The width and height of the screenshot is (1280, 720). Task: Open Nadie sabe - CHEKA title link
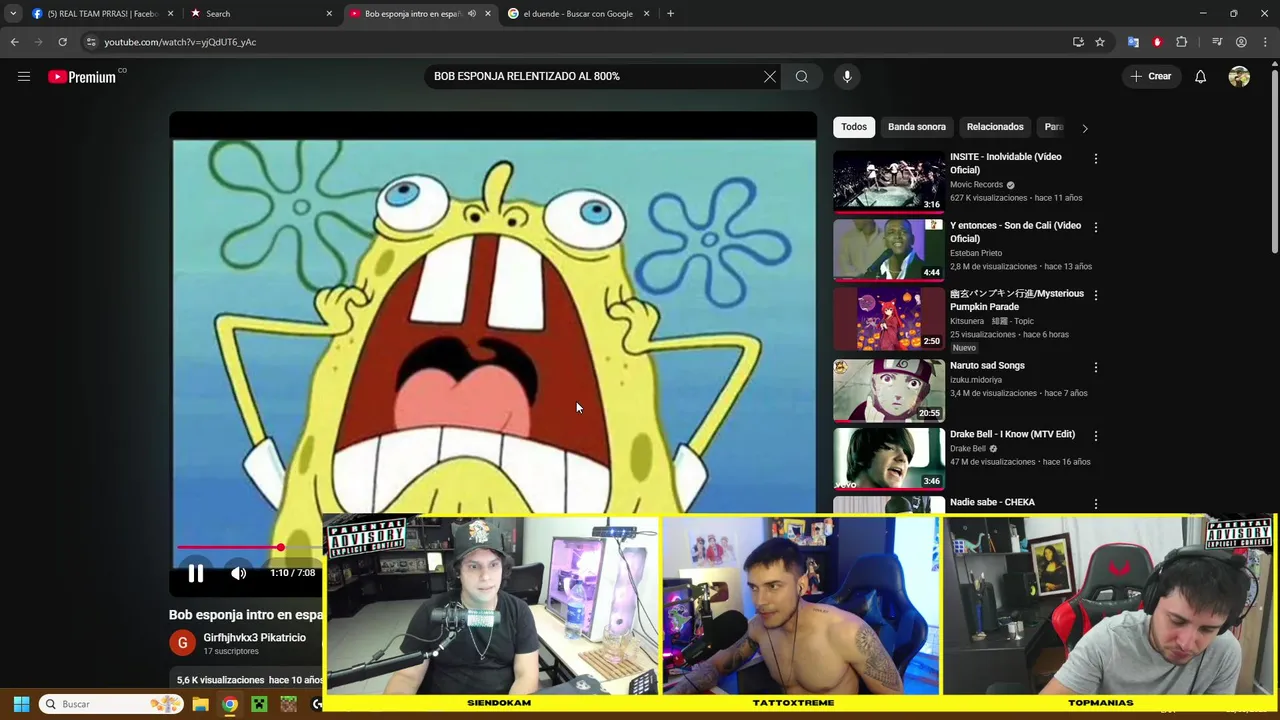coord(992,502)
